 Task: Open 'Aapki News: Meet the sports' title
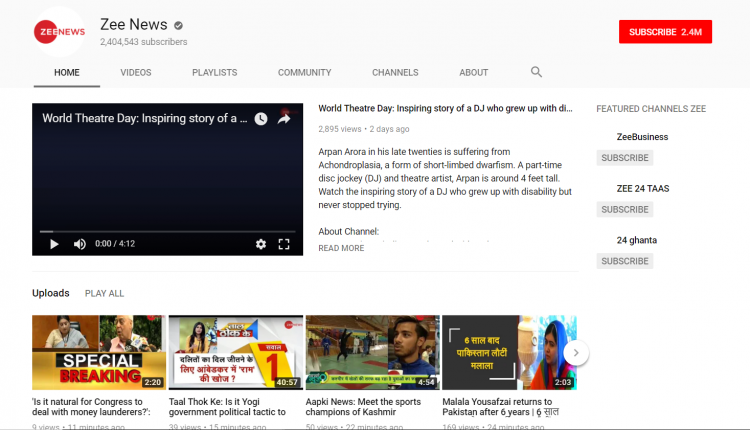363,407
